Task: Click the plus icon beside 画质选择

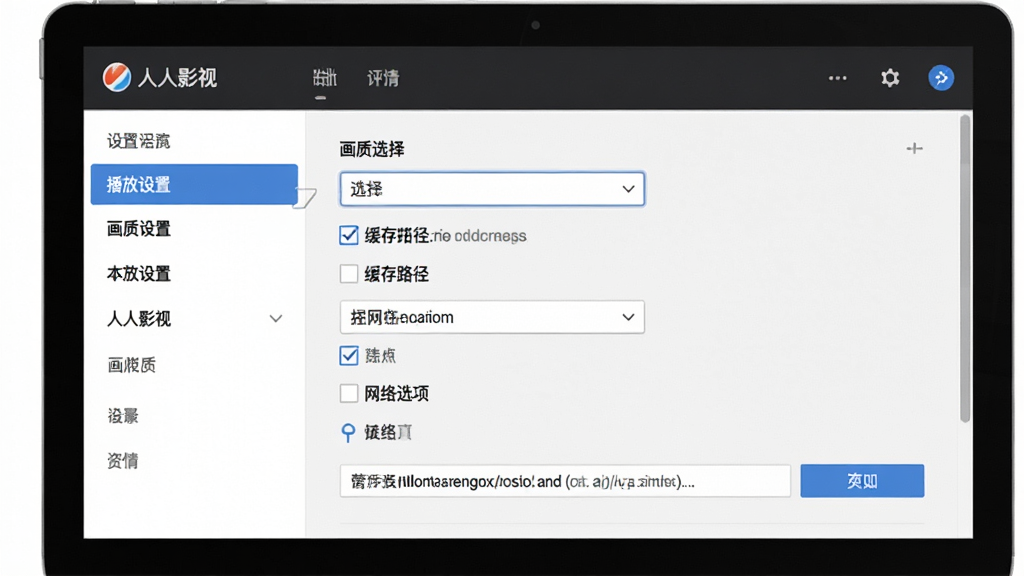Action: pyautogui.click(x=914, y=149)
